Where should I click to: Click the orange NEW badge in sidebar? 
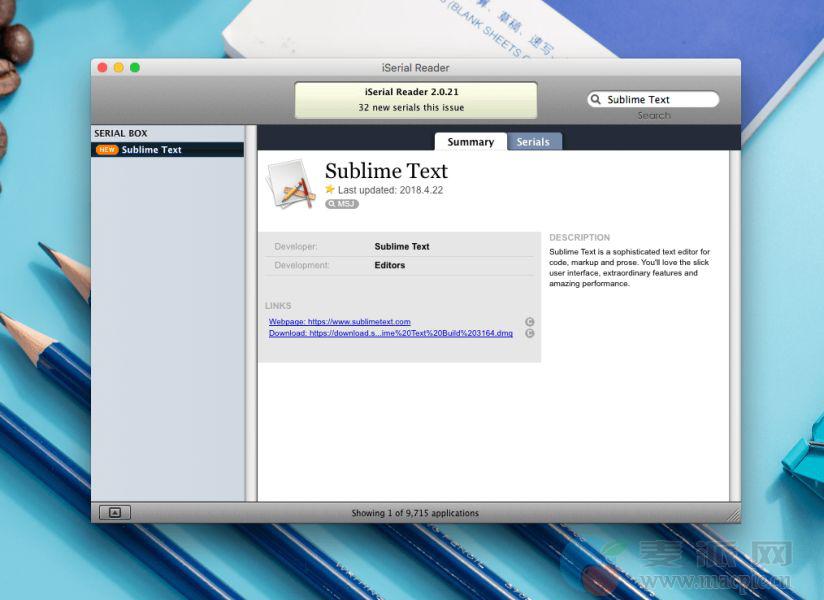pos(107,150)
